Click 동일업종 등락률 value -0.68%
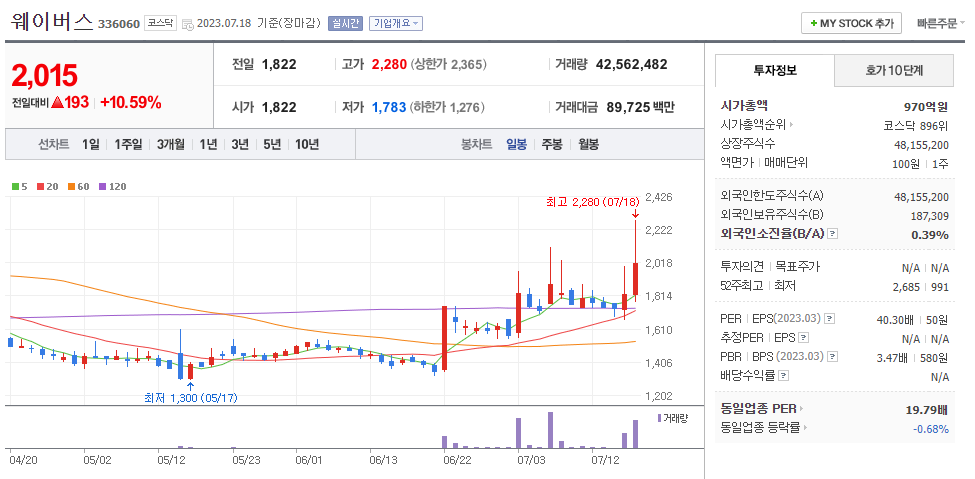This screenshot has width=975, height=479. click(931, 429)
